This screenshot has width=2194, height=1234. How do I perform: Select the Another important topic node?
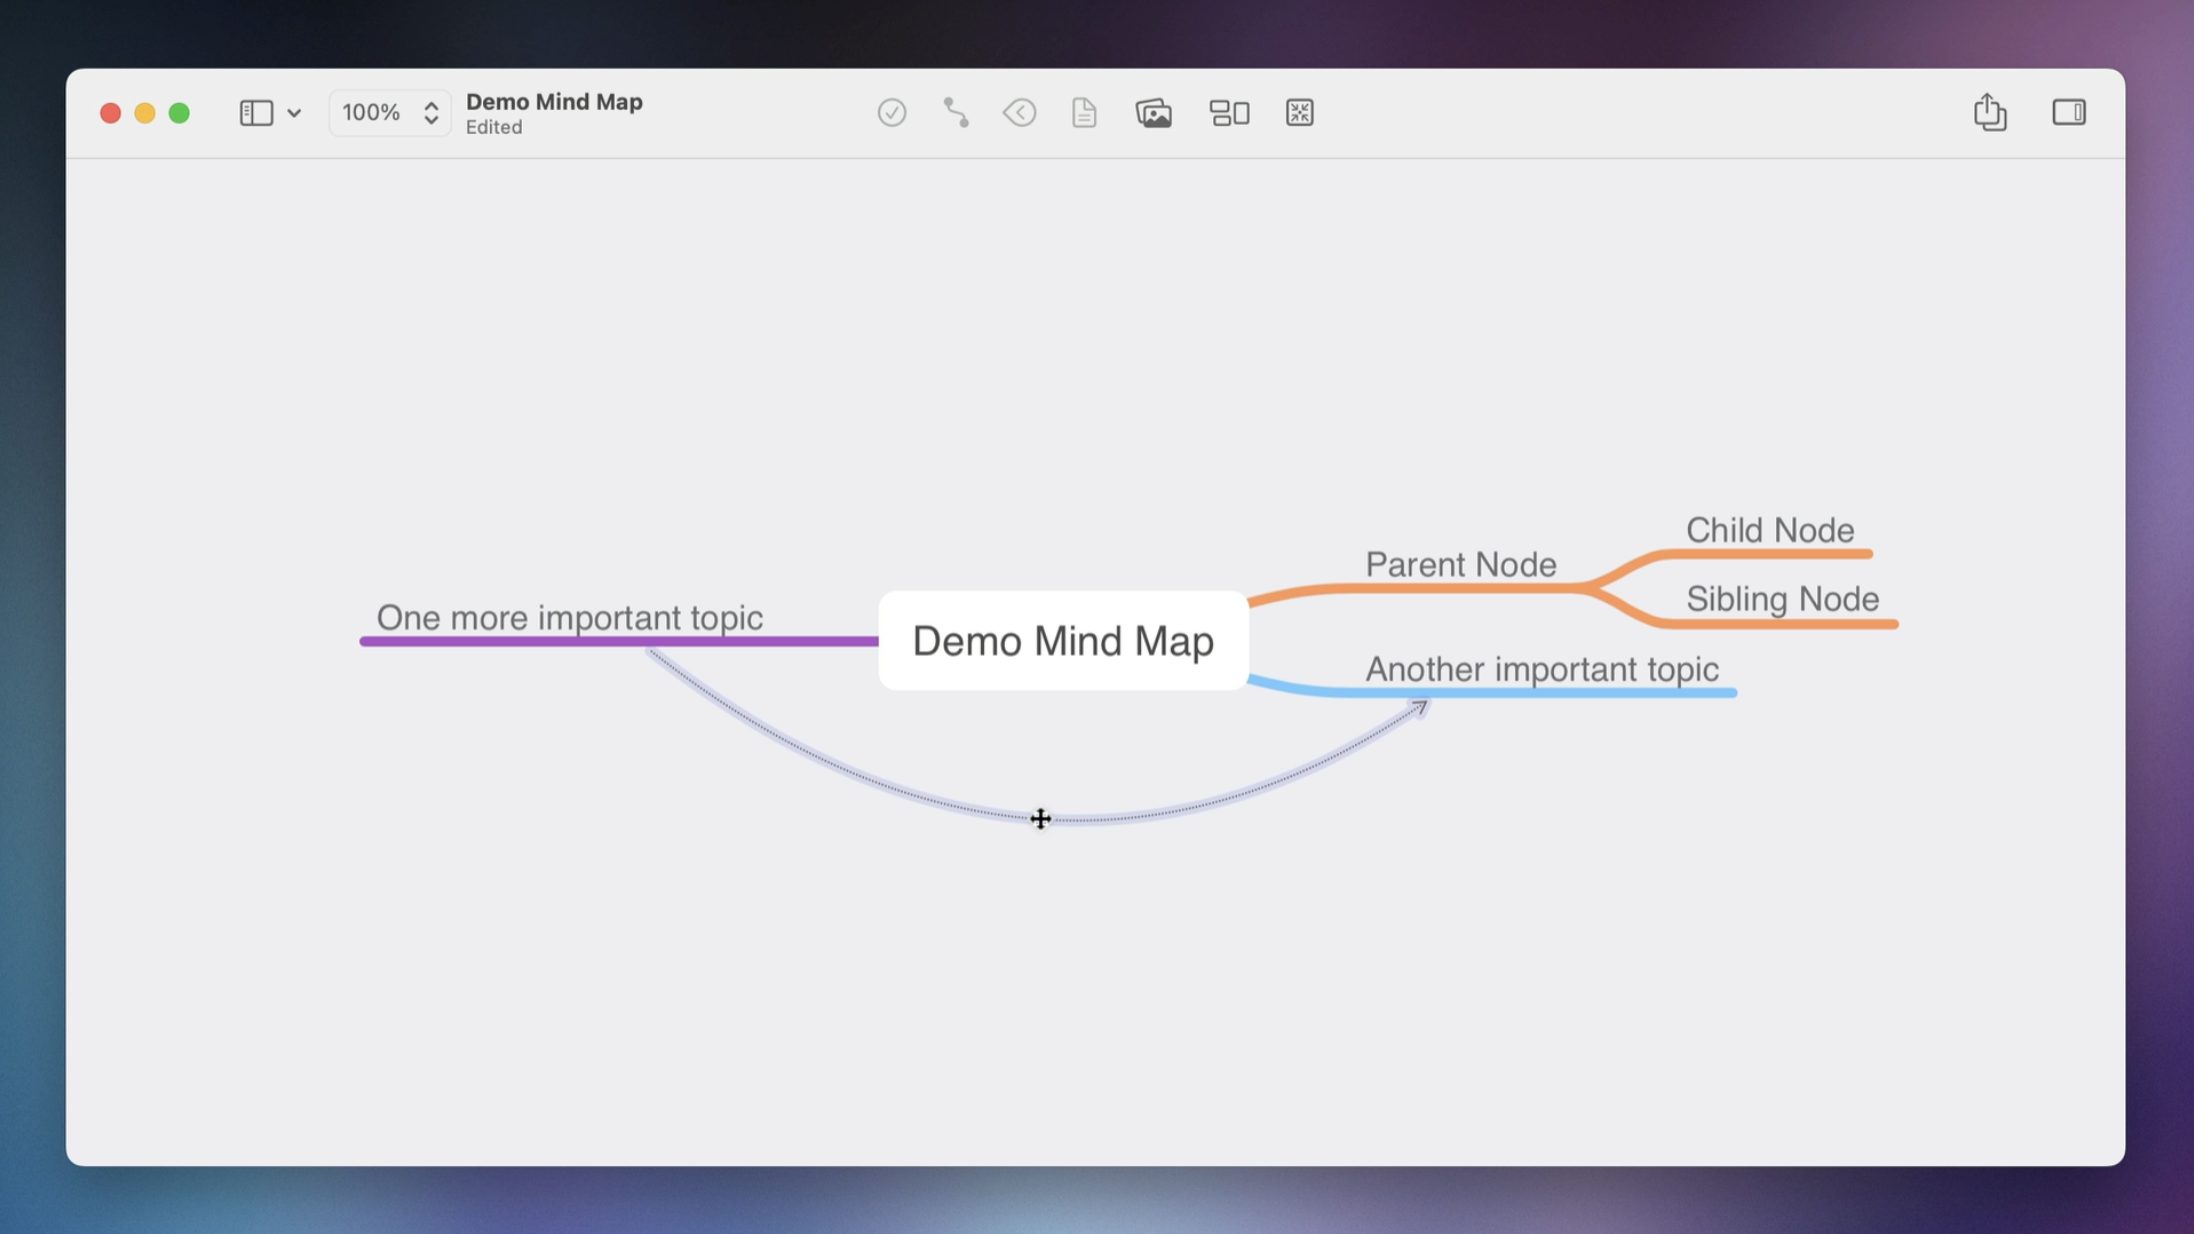[x=1541, y=669]
